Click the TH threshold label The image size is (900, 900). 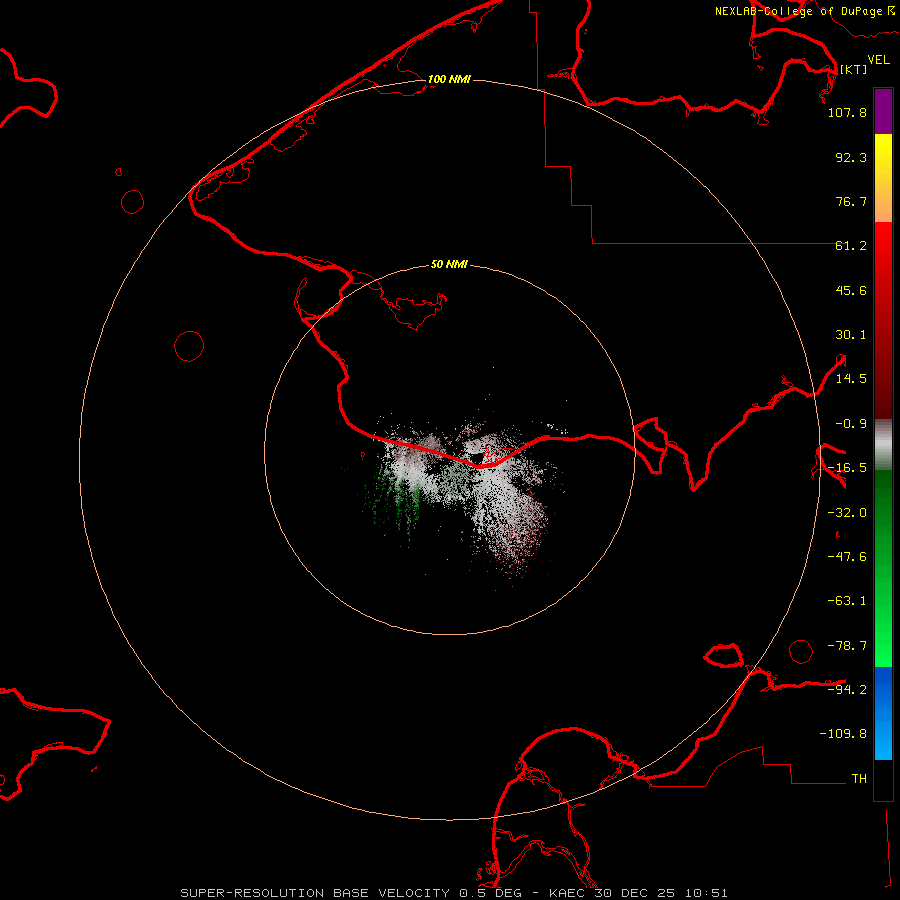point(859,779)
